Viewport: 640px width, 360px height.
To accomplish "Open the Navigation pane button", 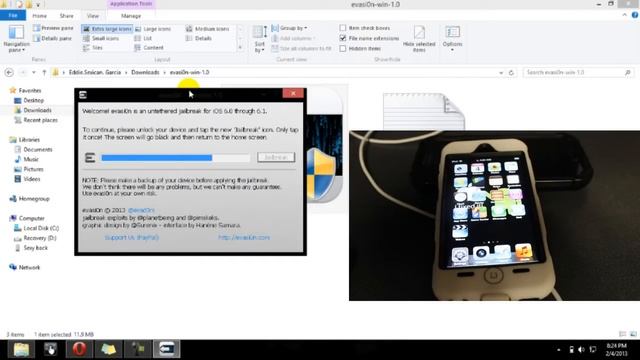I will pyautogui.click(x=16, y=38).
